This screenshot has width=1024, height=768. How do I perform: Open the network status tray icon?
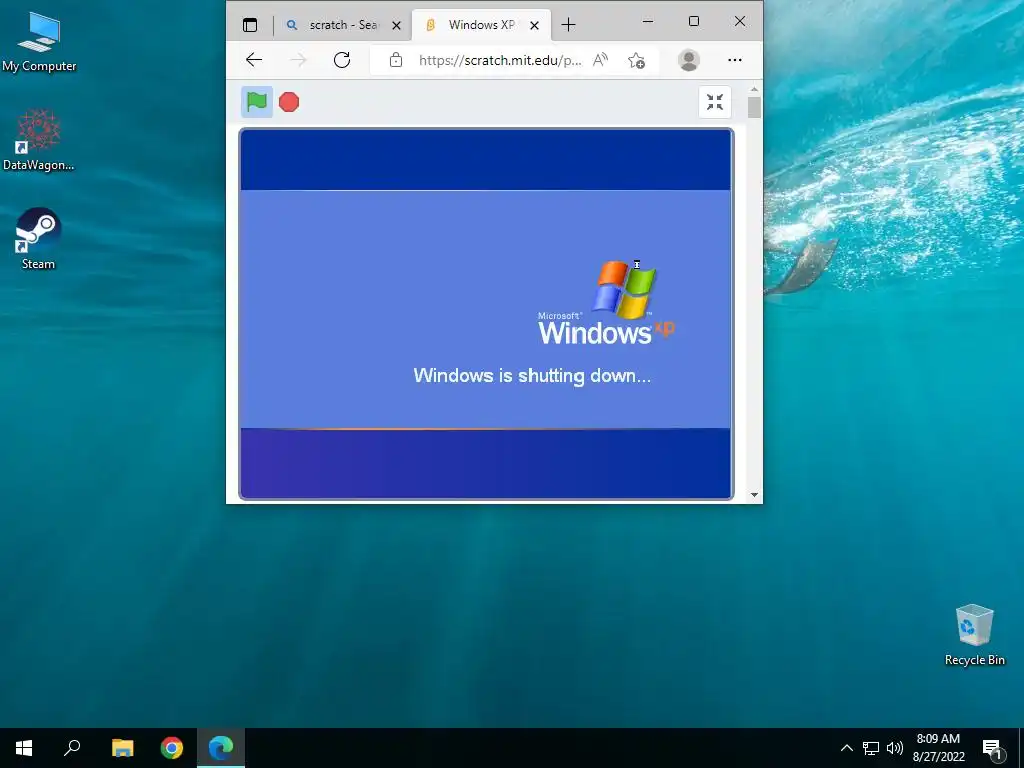click(871, 748)
